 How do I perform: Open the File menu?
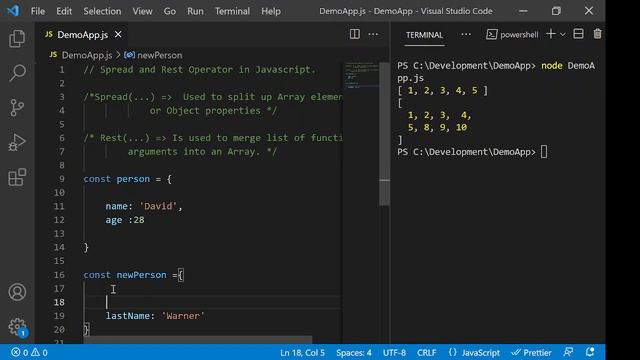click(x=38, y=11)
